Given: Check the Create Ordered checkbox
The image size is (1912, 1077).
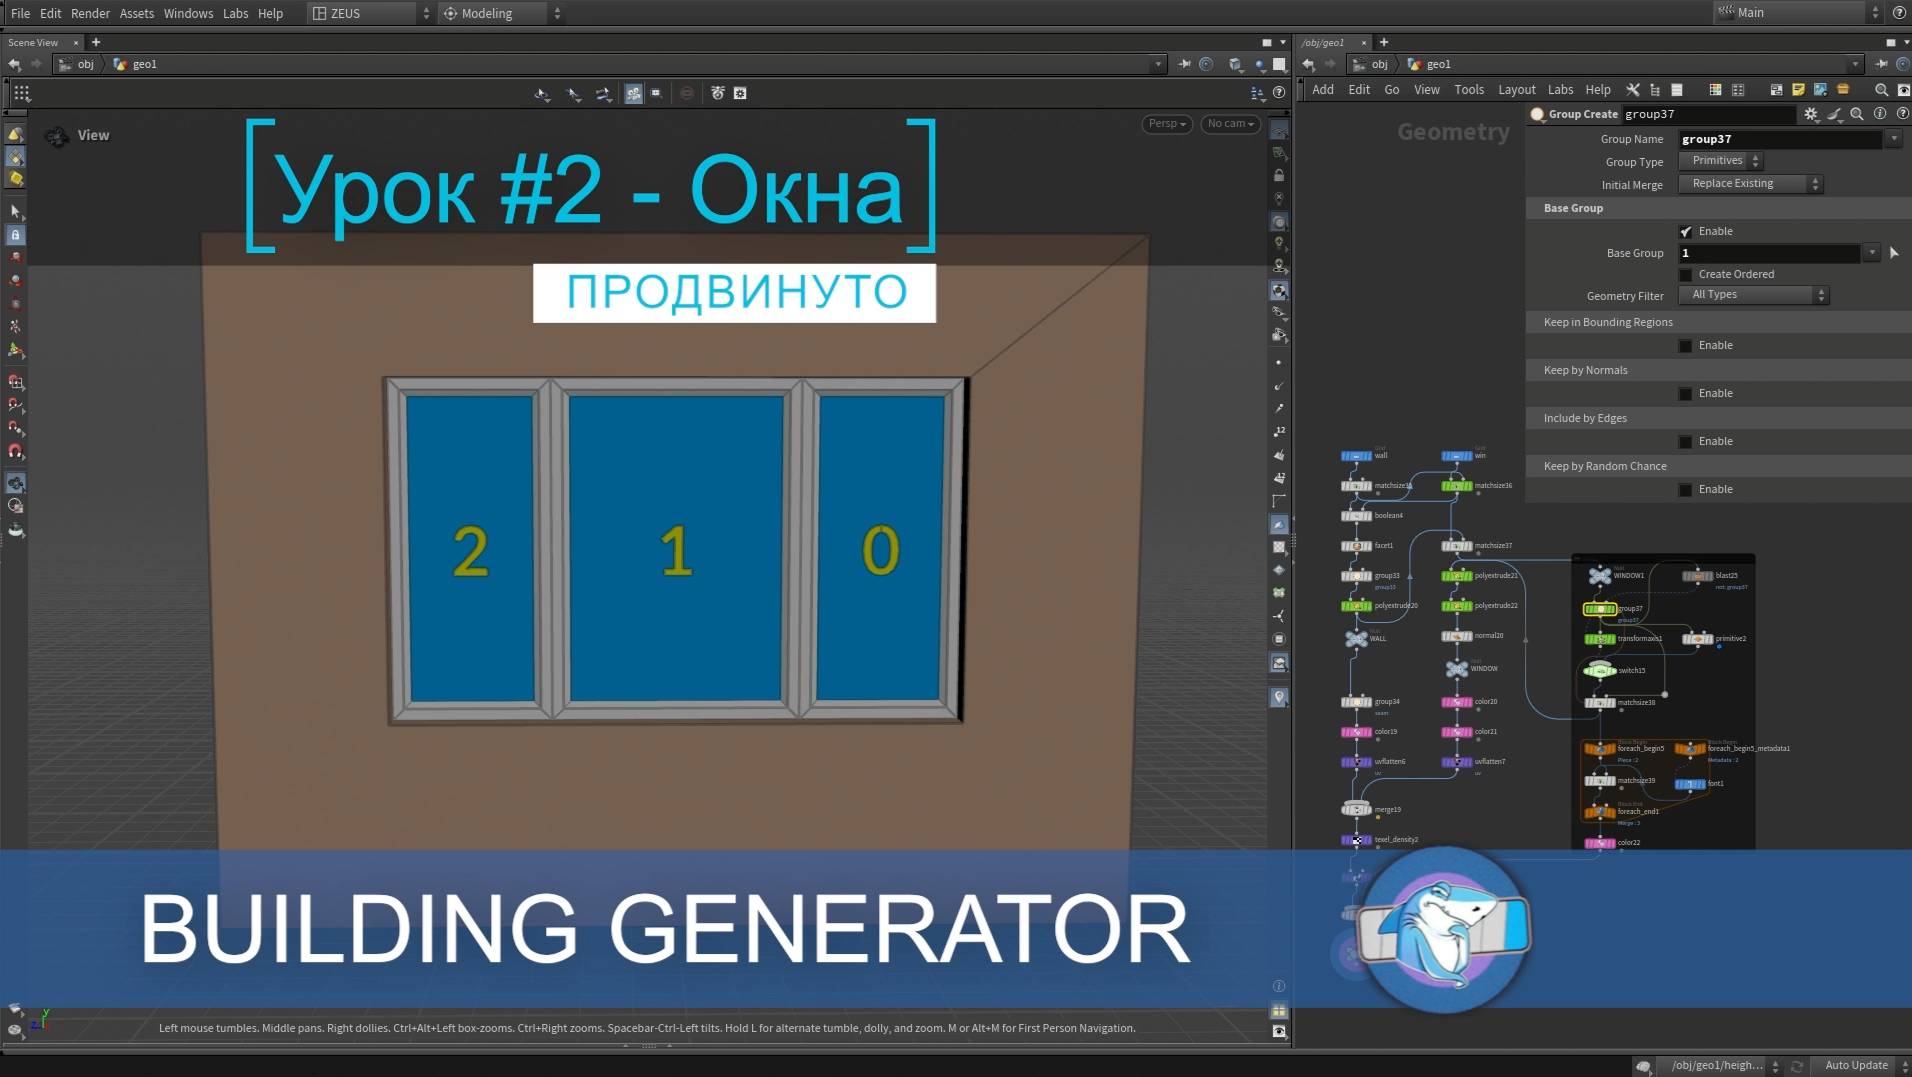Looking at the screenshot, I should pos(1686,274).
